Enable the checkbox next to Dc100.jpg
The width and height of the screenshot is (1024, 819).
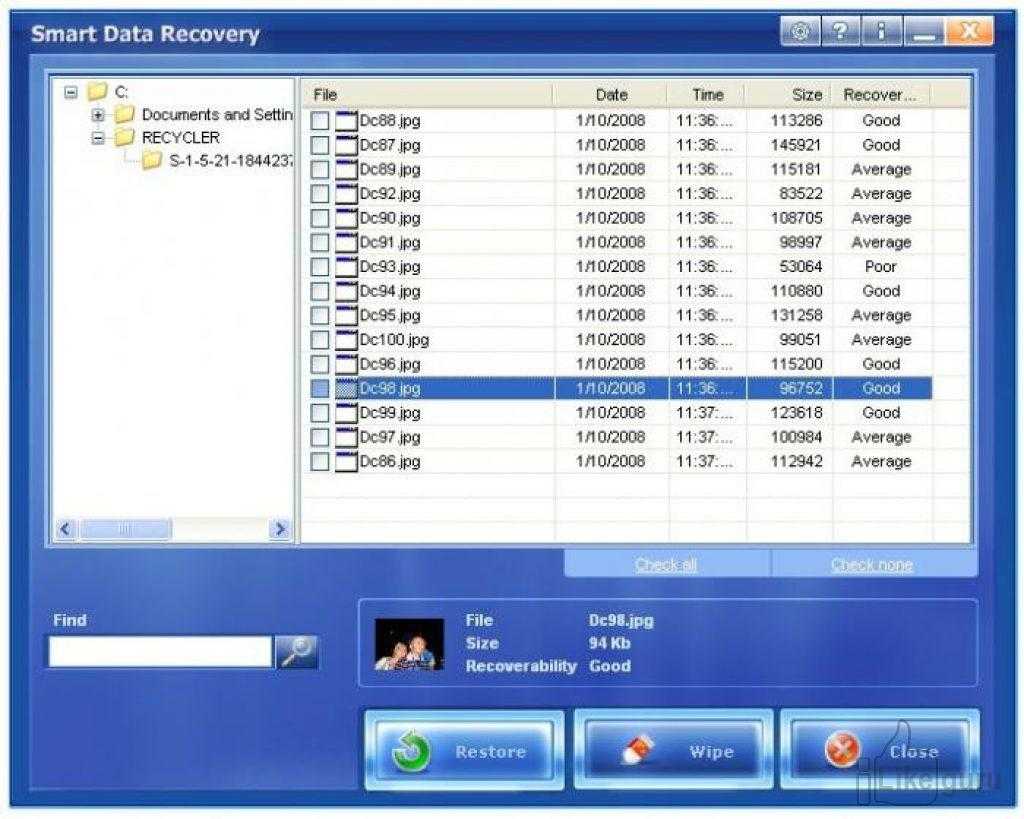[320, 340]
